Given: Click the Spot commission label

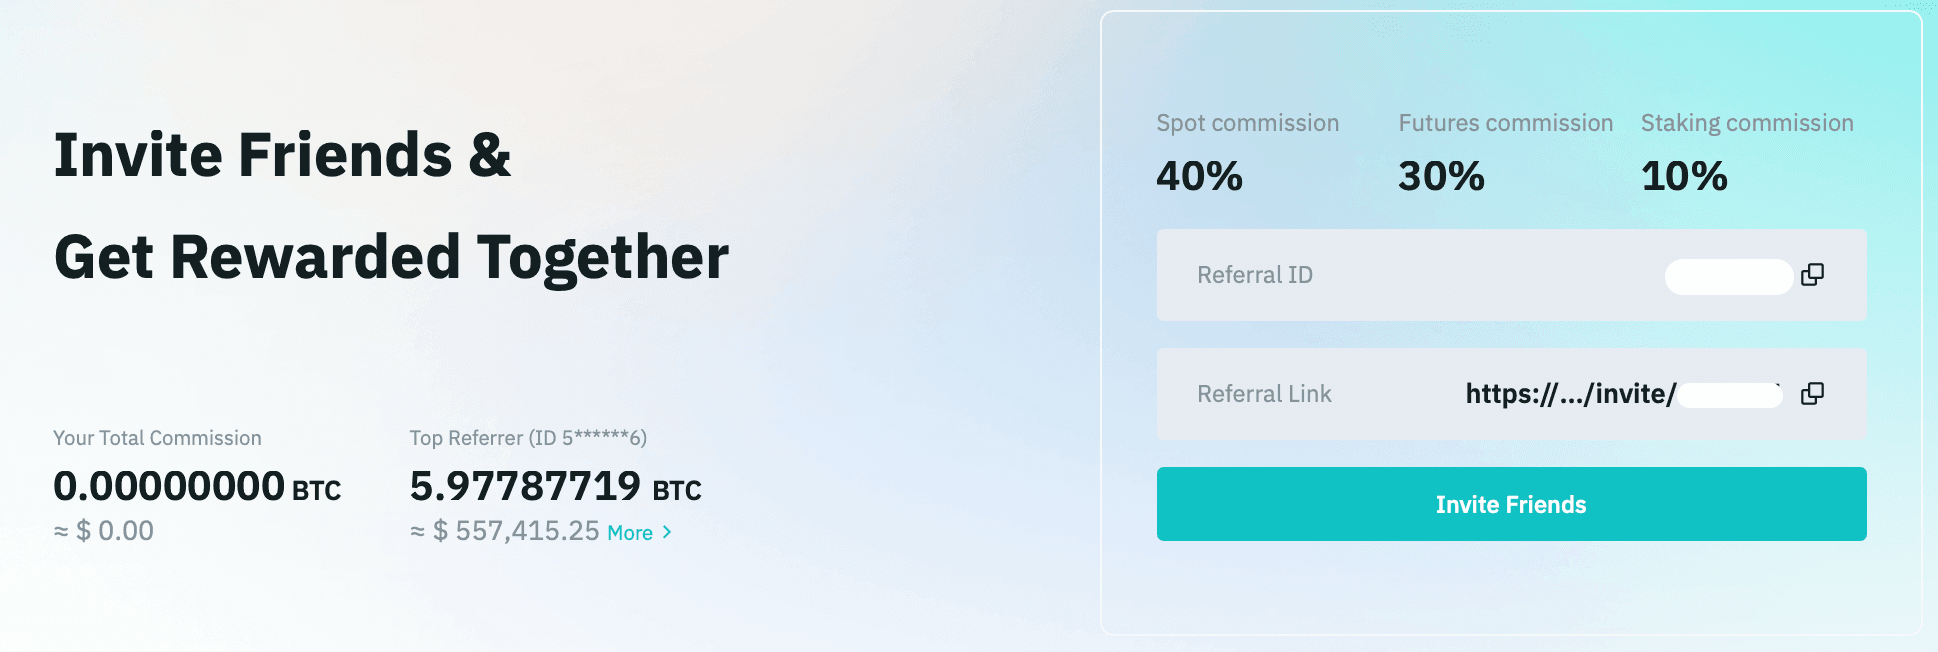Looking at the screenshot, I should [x=1247, y=123].
